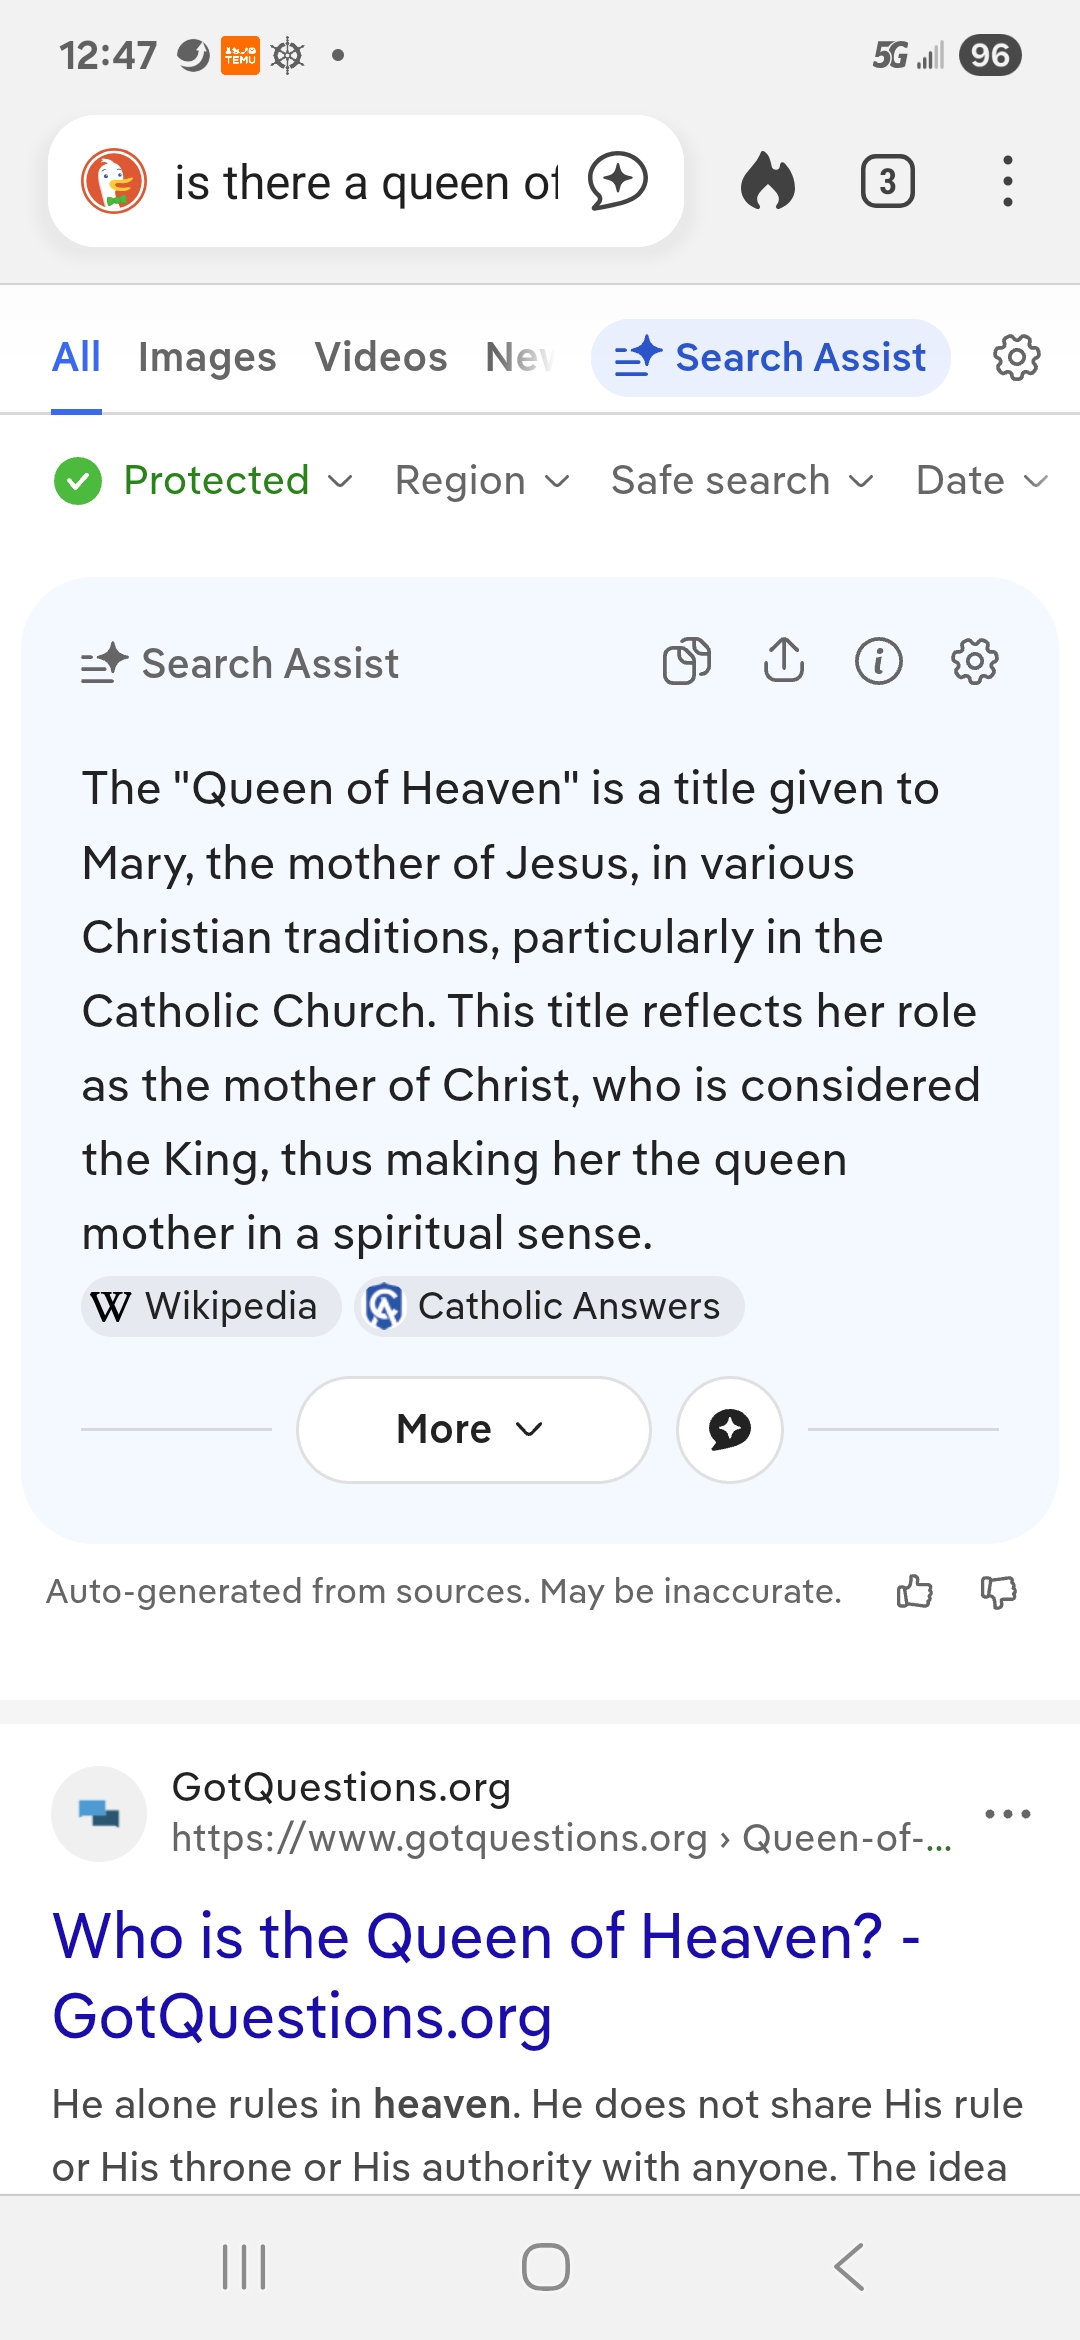Tap the address bar search query
The image size is (1080, 2340).
tap(365, 183)
